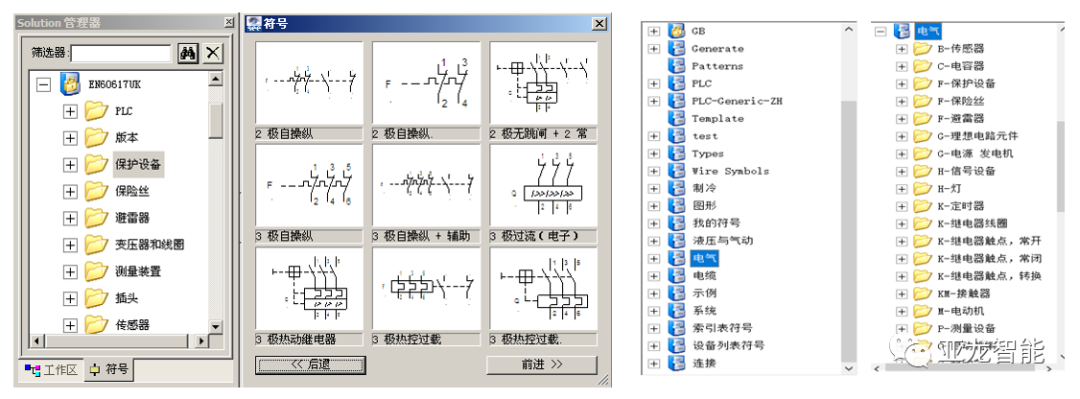Screen dimensions: 1080x399
Task: Clear the filter with the X icon
Action: pyautogui.click(x=213, y=53)
